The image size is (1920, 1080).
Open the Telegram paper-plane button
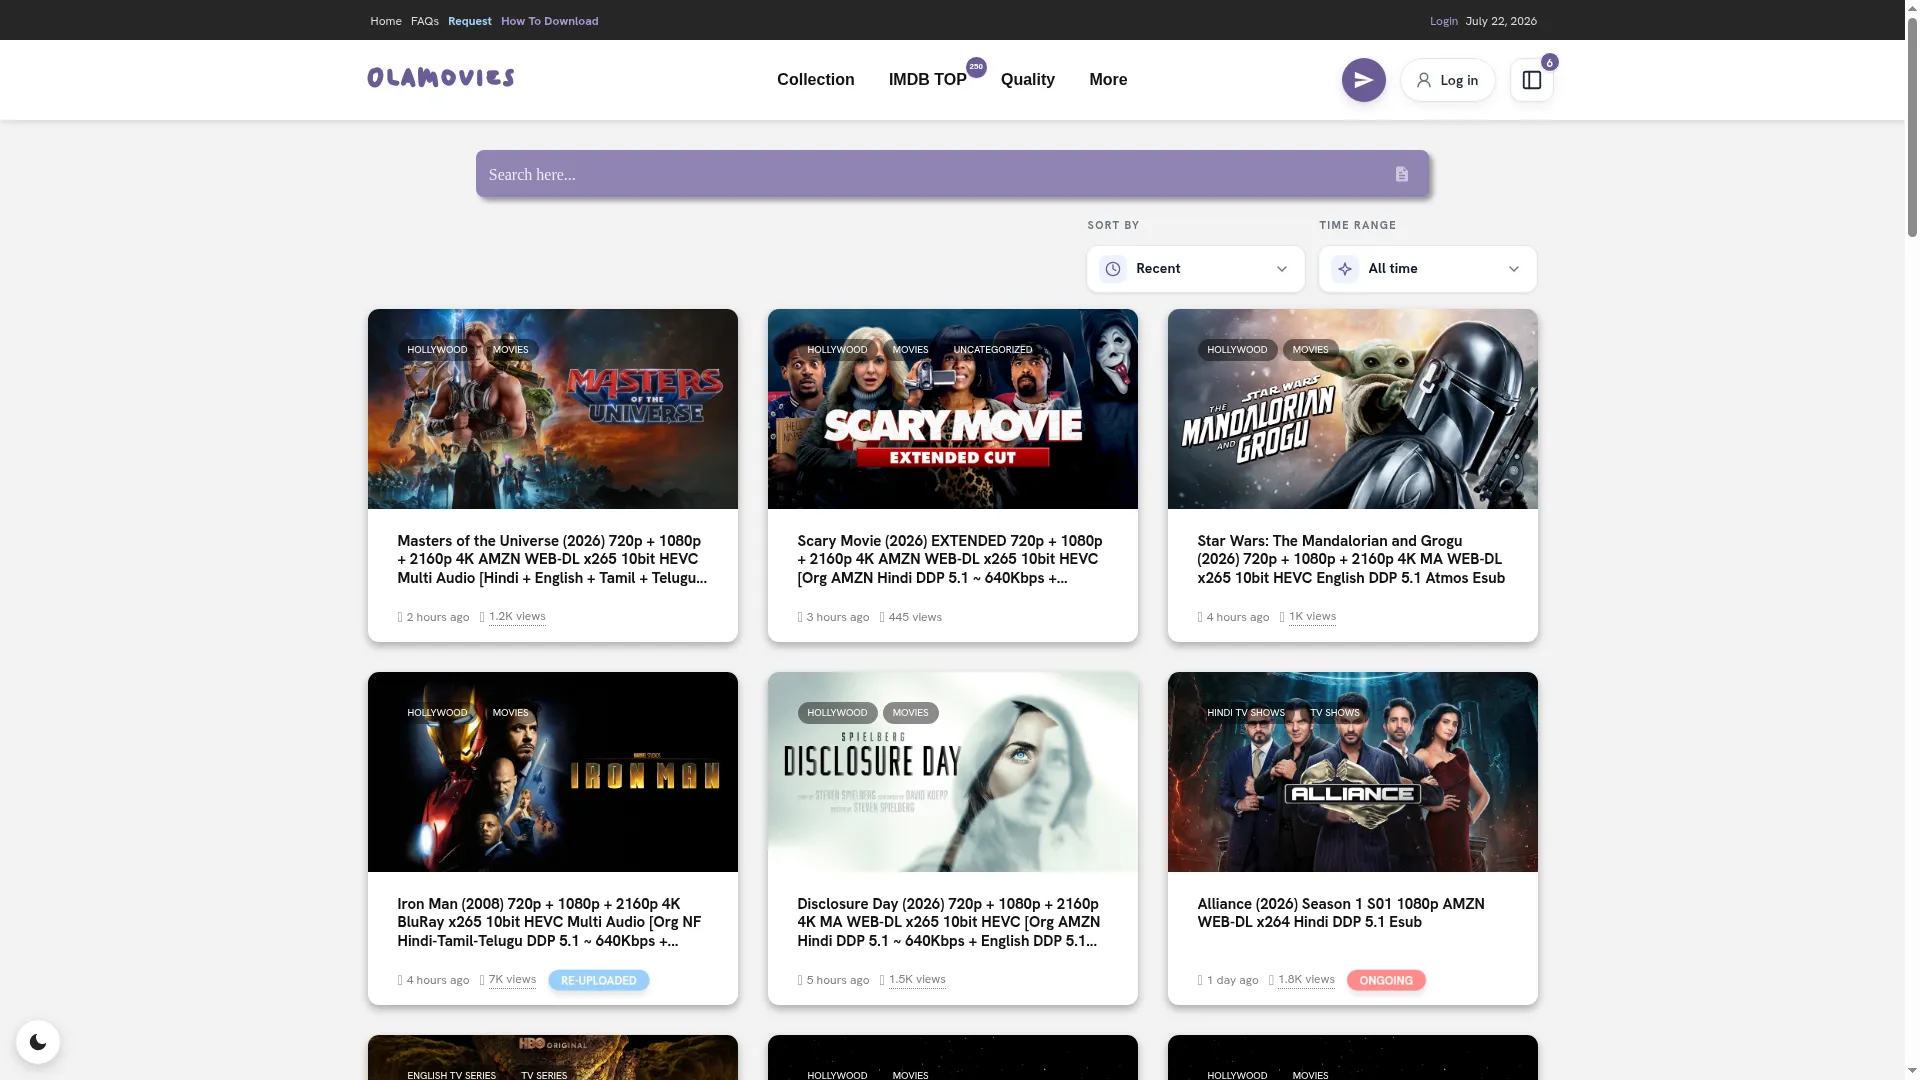1363,80
